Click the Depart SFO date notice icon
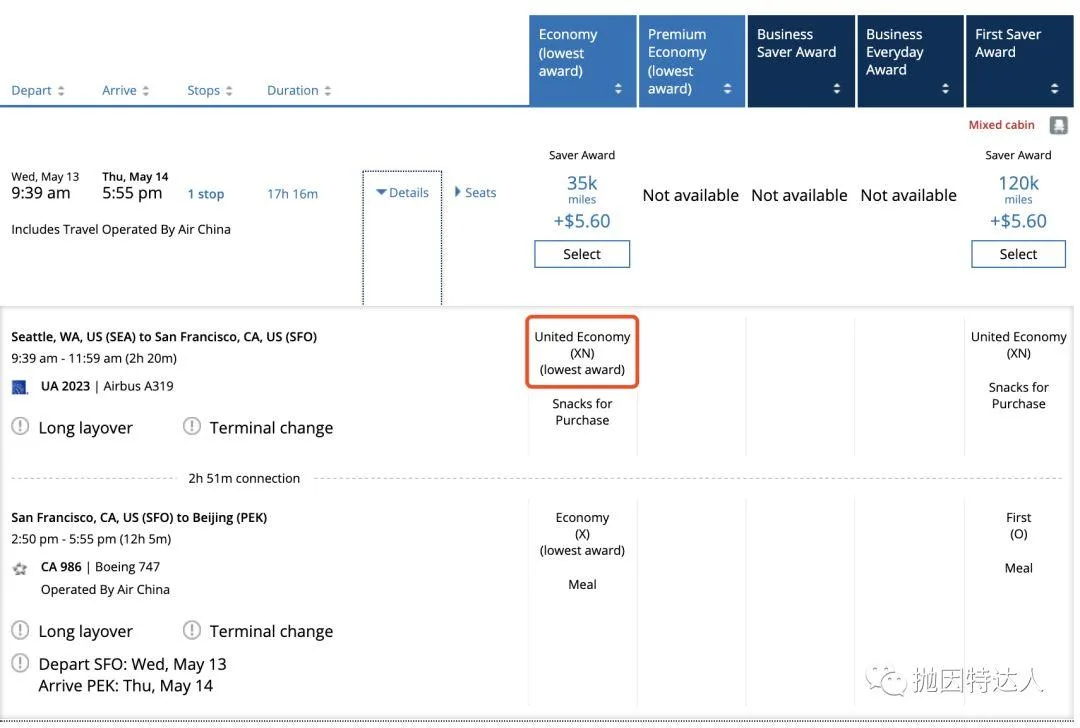Image resolution: width=1080 pixels, height=728 pixels. tap(21, 663)
